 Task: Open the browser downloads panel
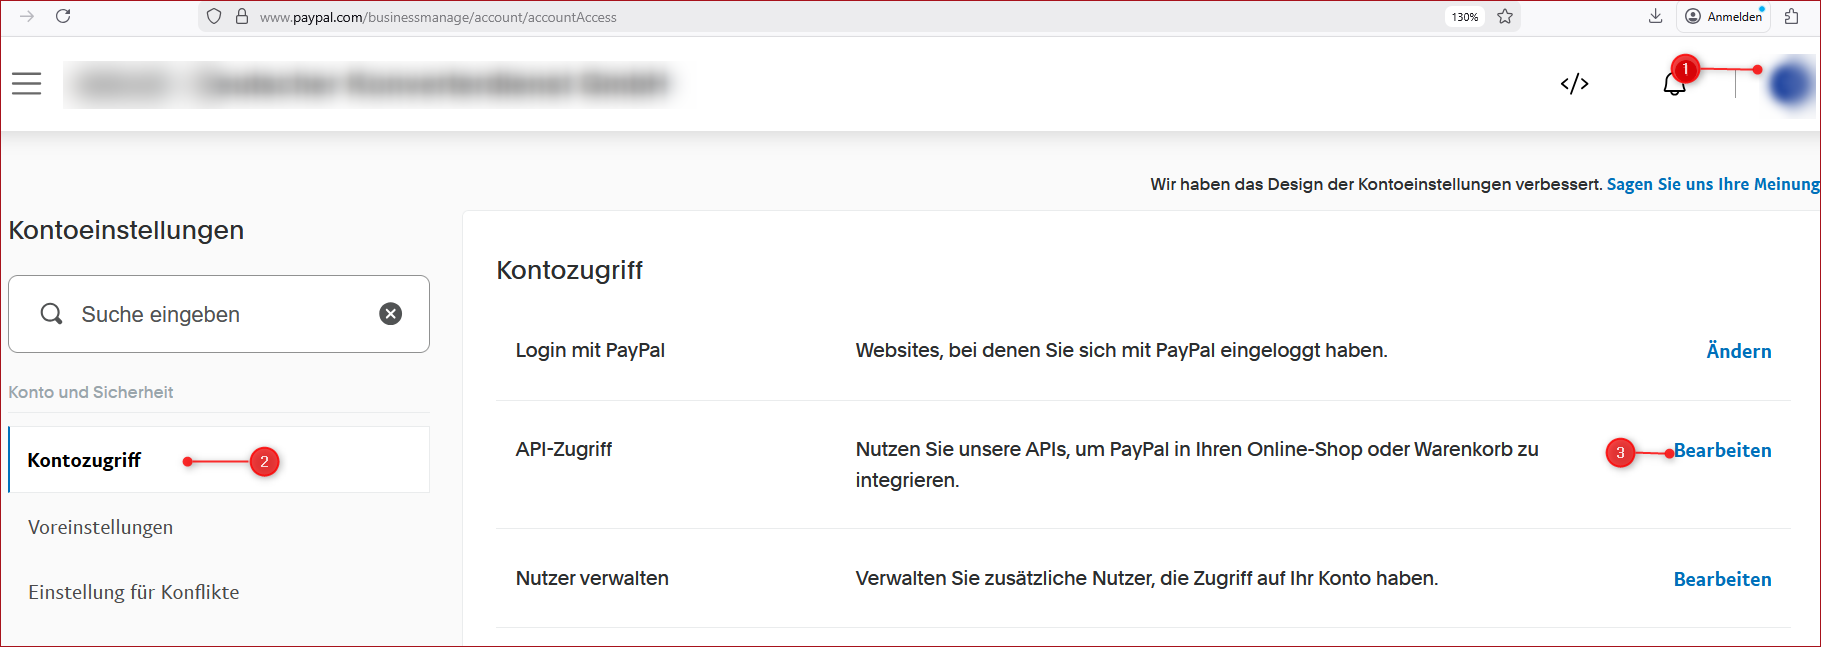click(1655, 16)
